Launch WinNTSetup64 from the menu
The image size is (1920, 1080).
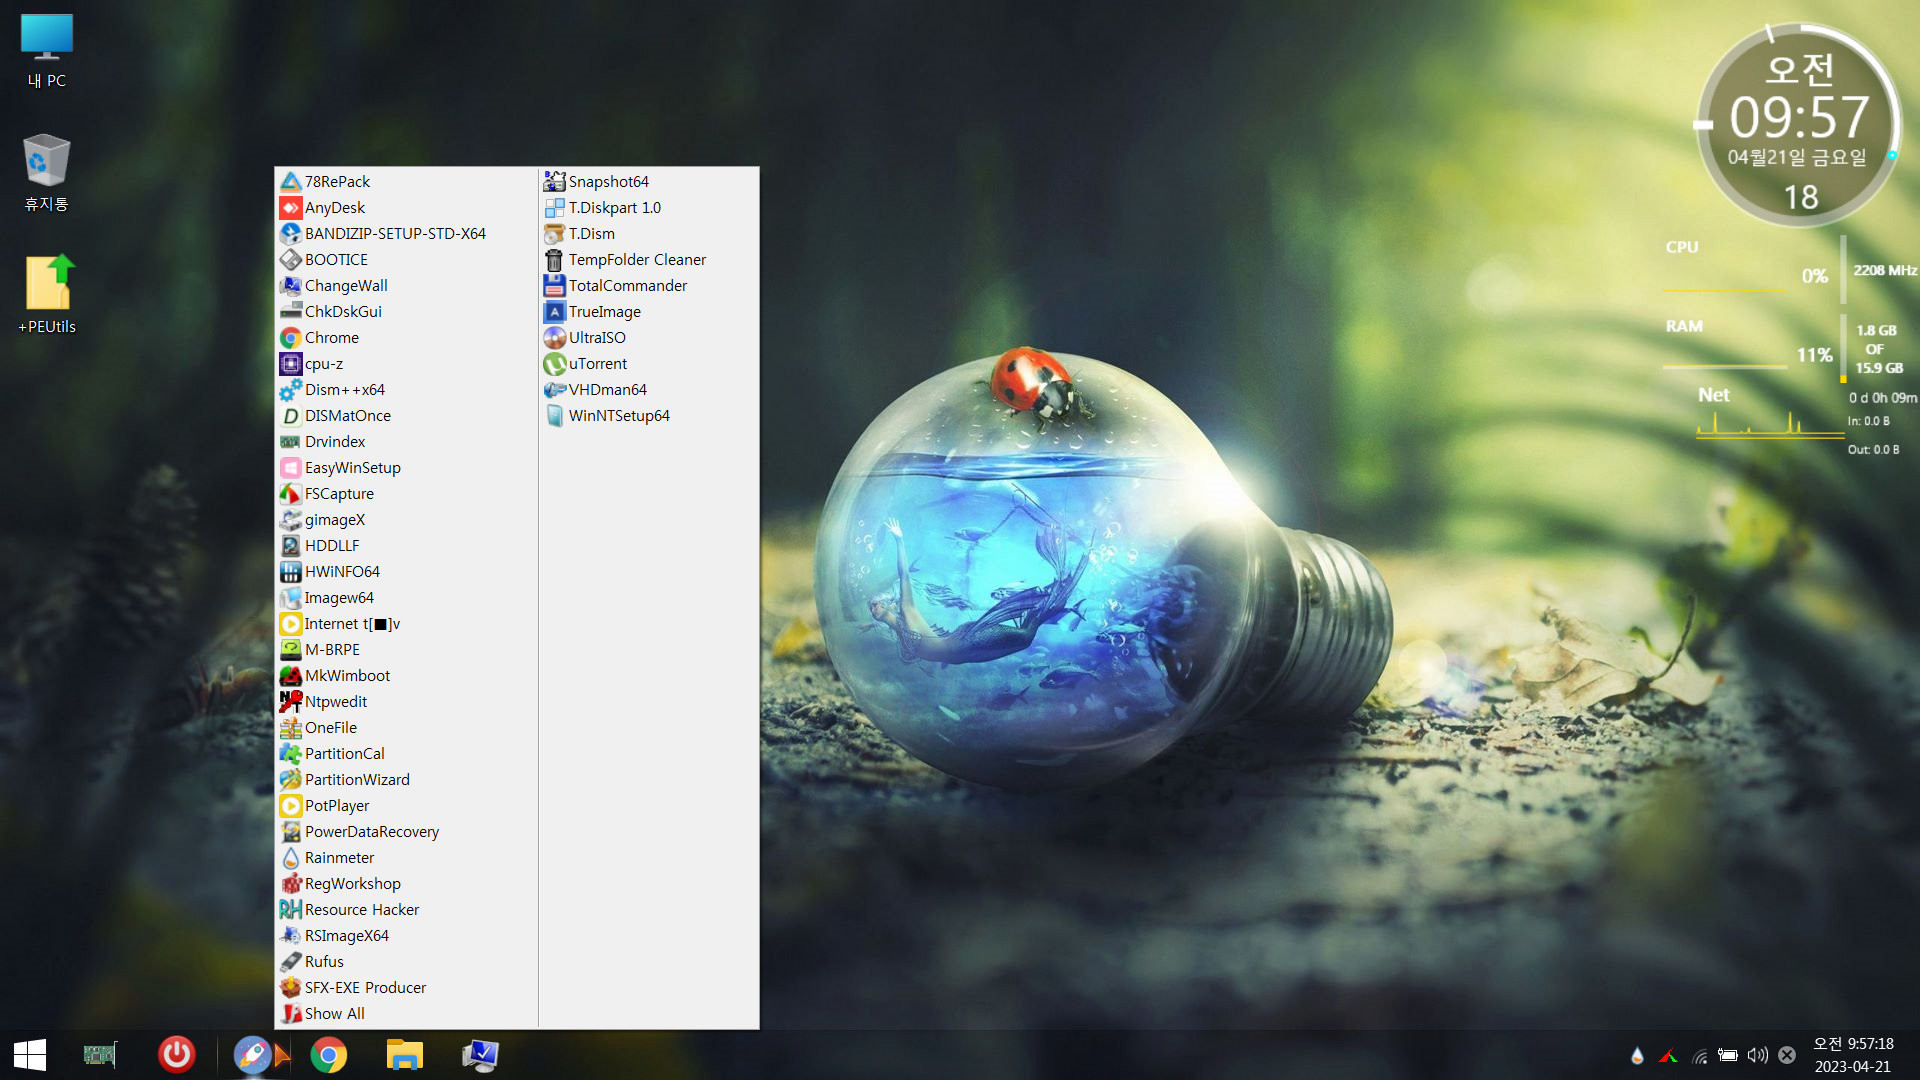pyautogui.click(x=649, y=415)
